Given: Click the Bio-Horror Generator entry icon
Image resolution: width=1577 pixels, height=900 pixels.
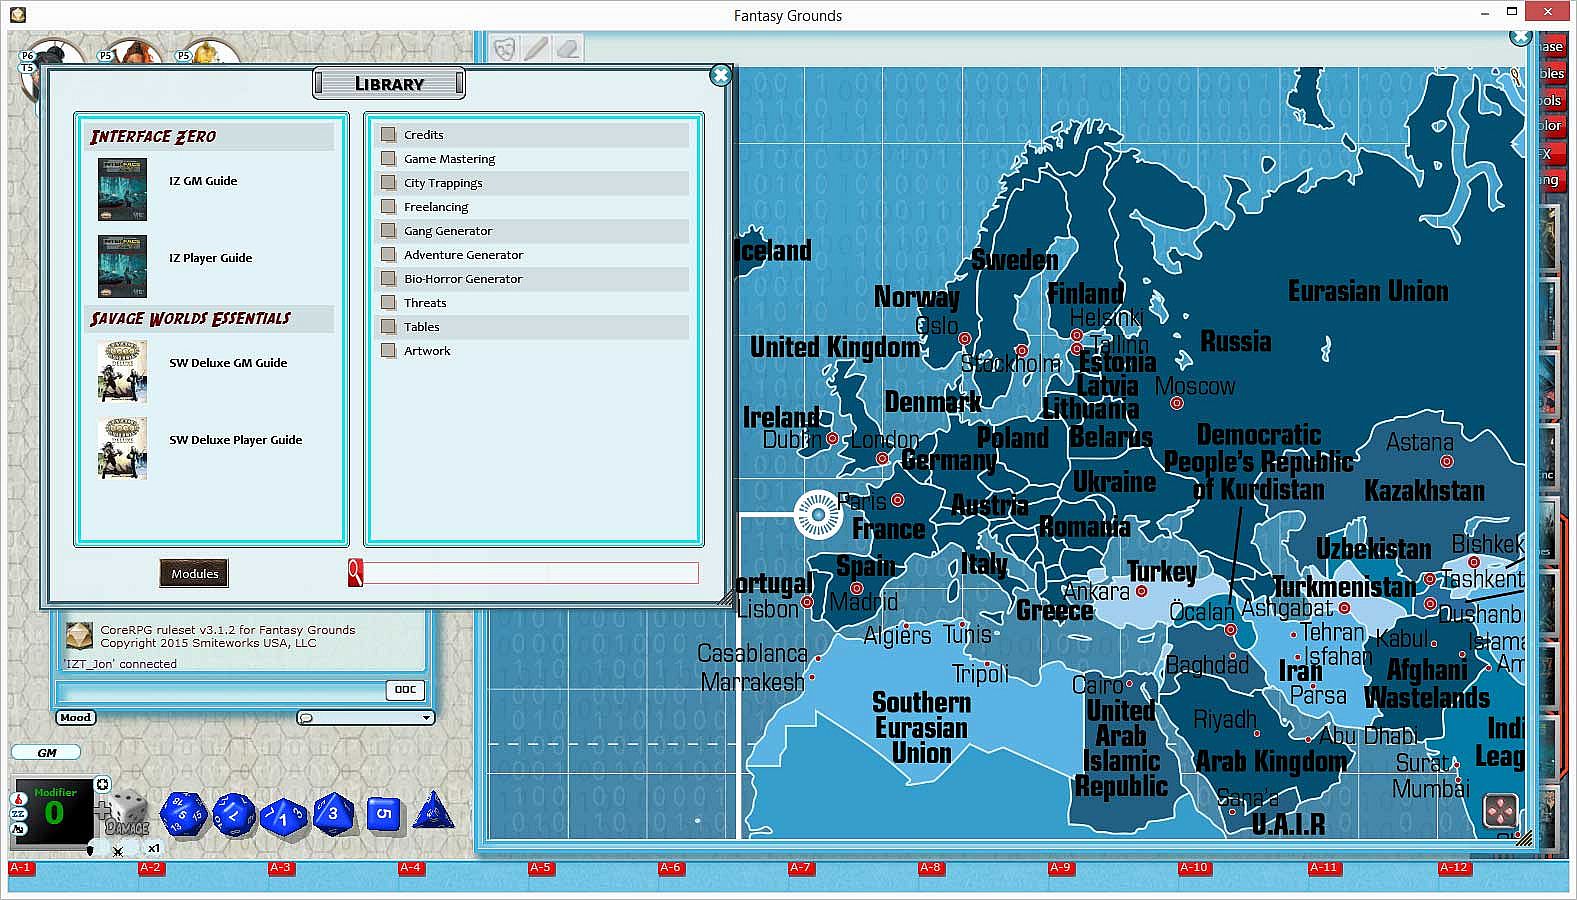Looking at the screenshot, I should pyautogui.click(x=389, y=278).
